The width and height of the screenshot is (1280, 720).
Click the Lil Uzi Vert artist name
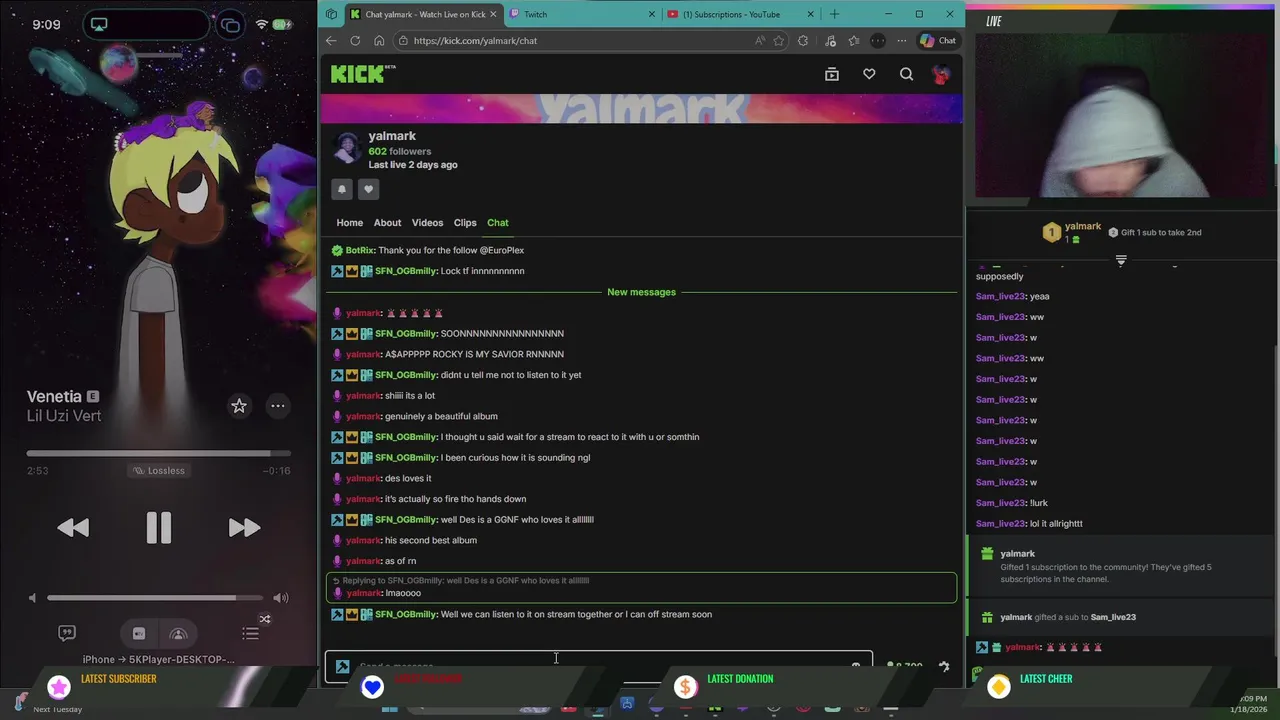tap(64, 416)
